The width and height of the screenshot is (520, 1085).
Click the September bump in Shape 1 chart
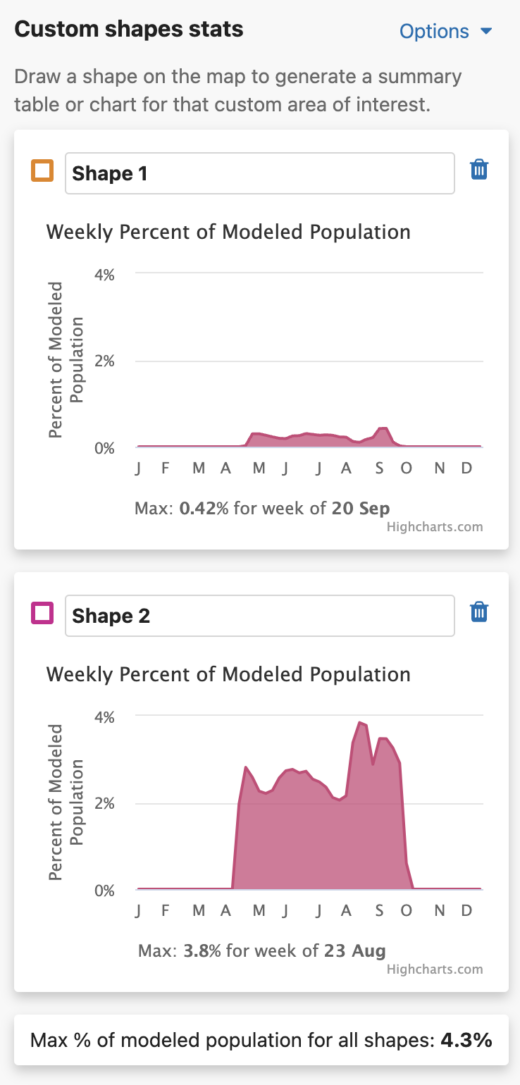click(x=382, y=430)
